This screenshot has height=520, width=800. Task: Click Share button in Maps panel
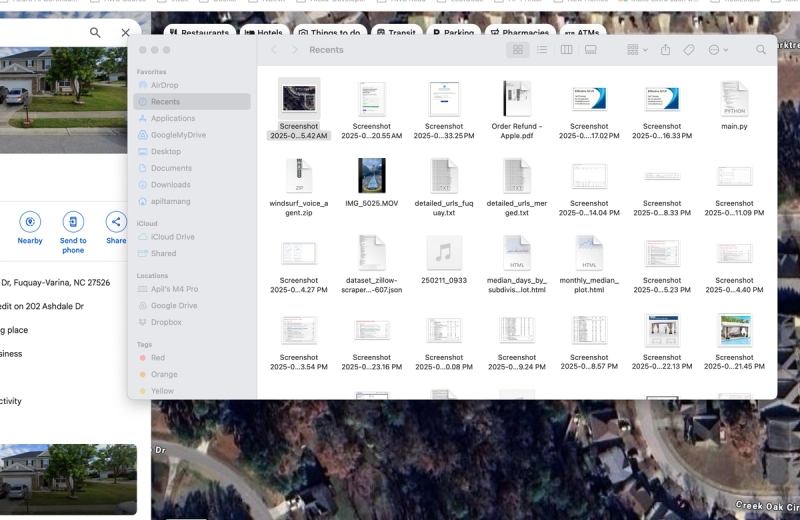tap(116, 228)
